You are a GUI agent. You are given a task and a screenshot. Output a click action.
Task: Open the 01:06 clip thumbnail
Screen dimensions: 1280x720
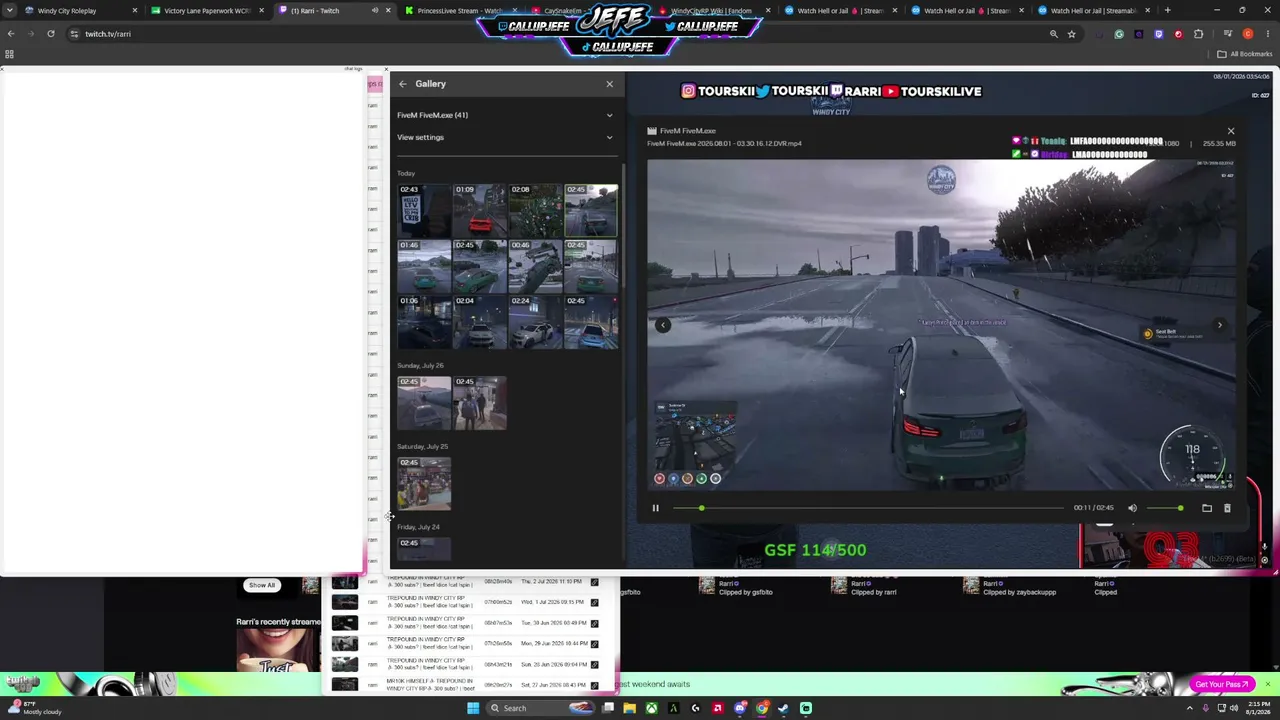pyautogui.click(x=424, y=321)
